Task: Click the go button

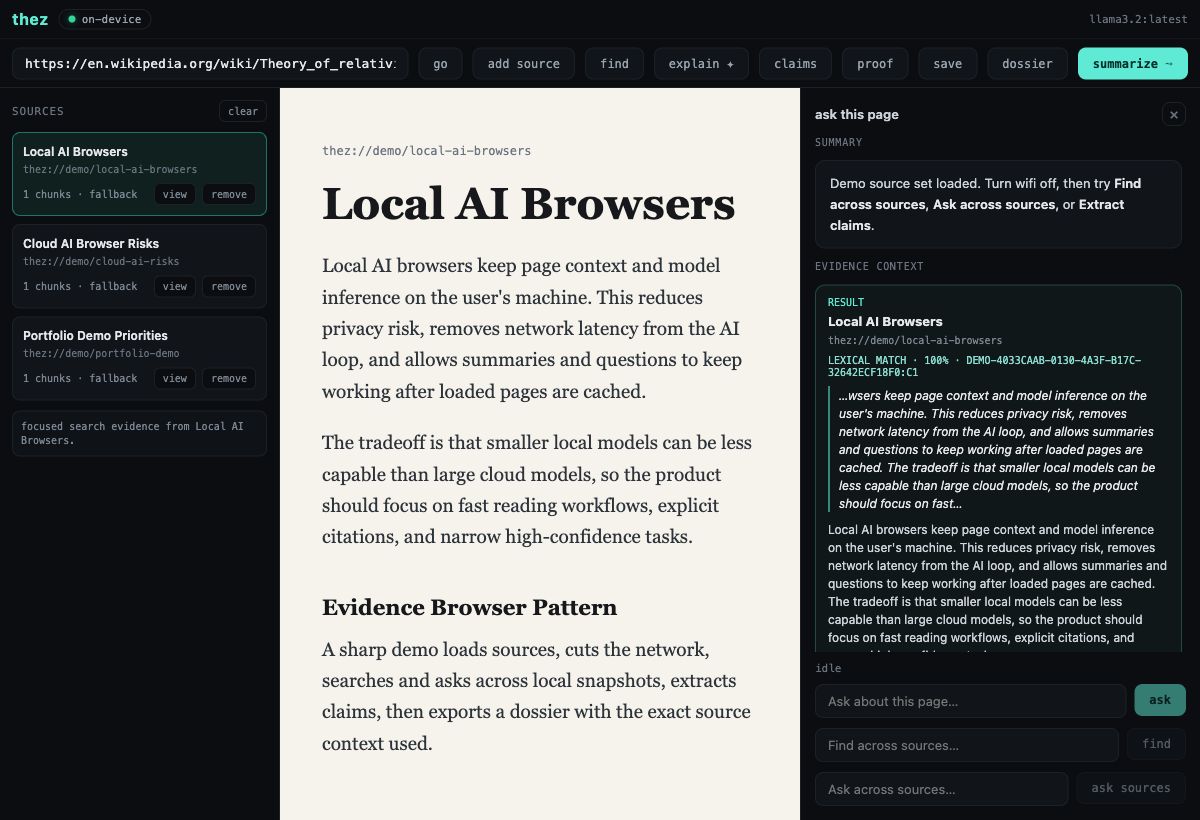Action: pyautogui.click(x=440, y=63)
